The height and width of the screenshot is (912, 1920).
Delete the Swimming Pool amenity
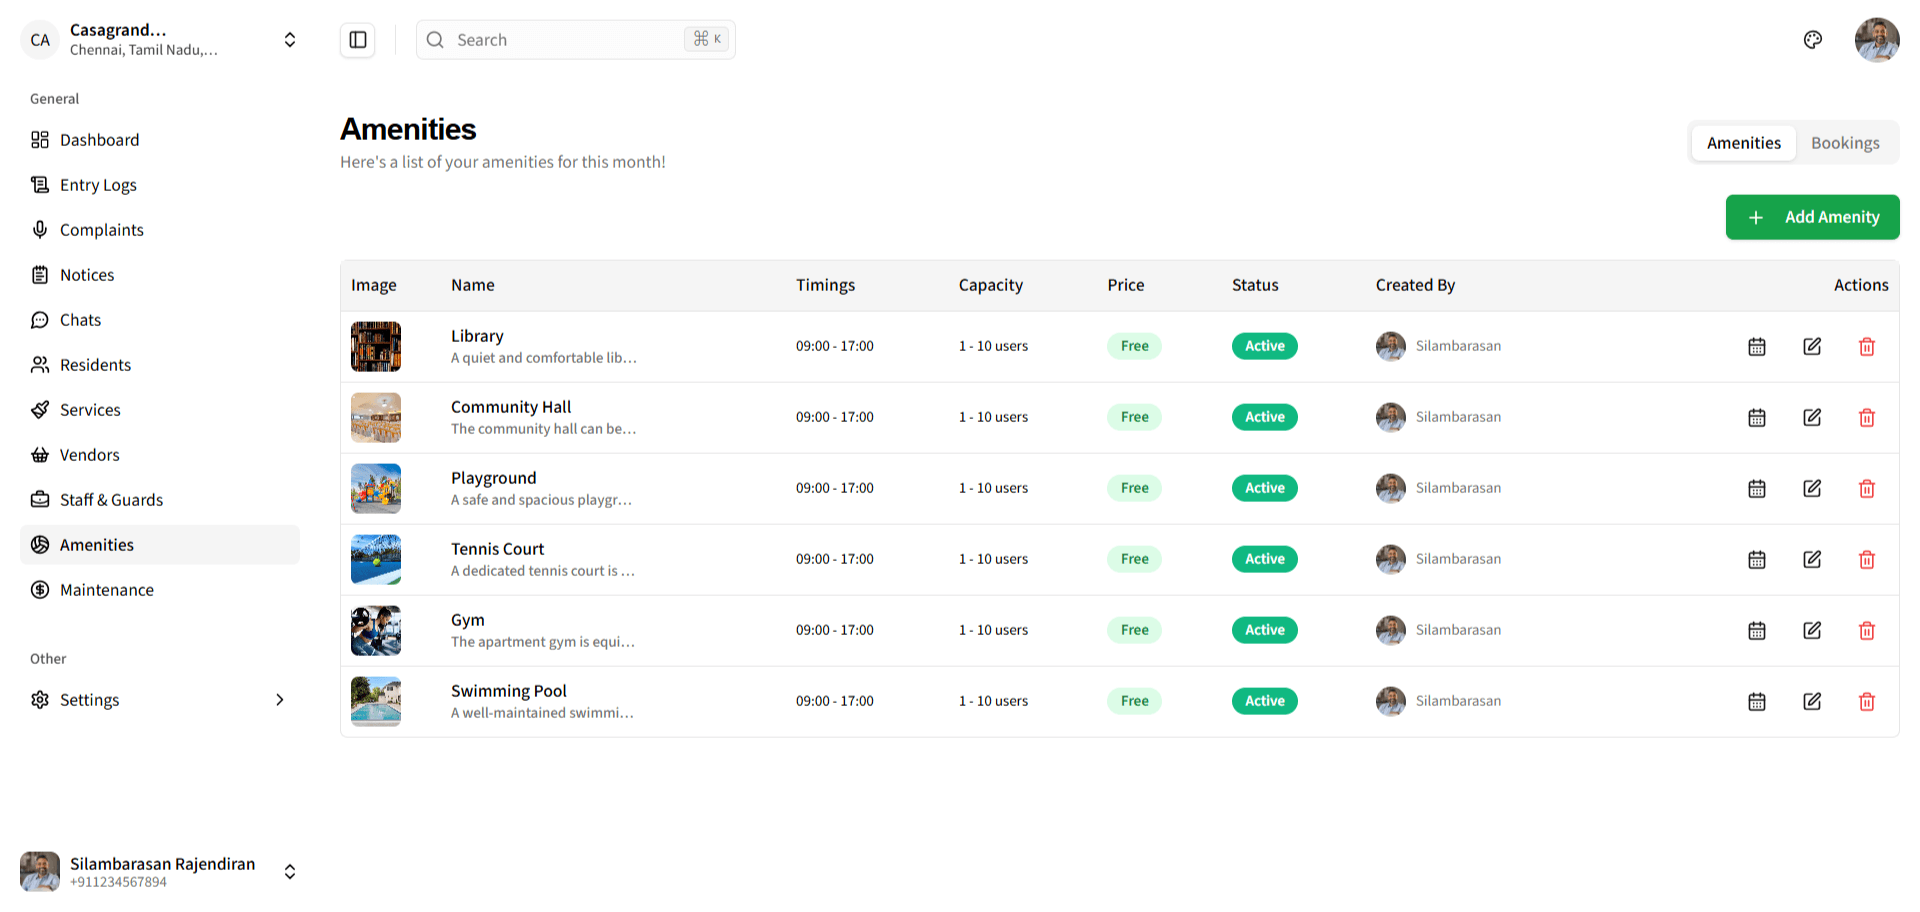click(x=1867, y=701)
